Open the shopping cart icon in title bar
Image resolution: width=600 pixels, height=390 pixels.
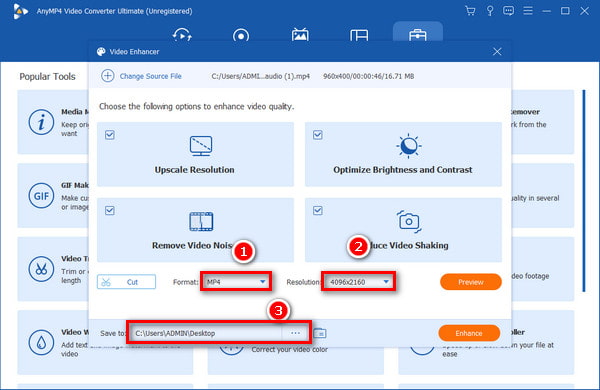click(470, 11)
